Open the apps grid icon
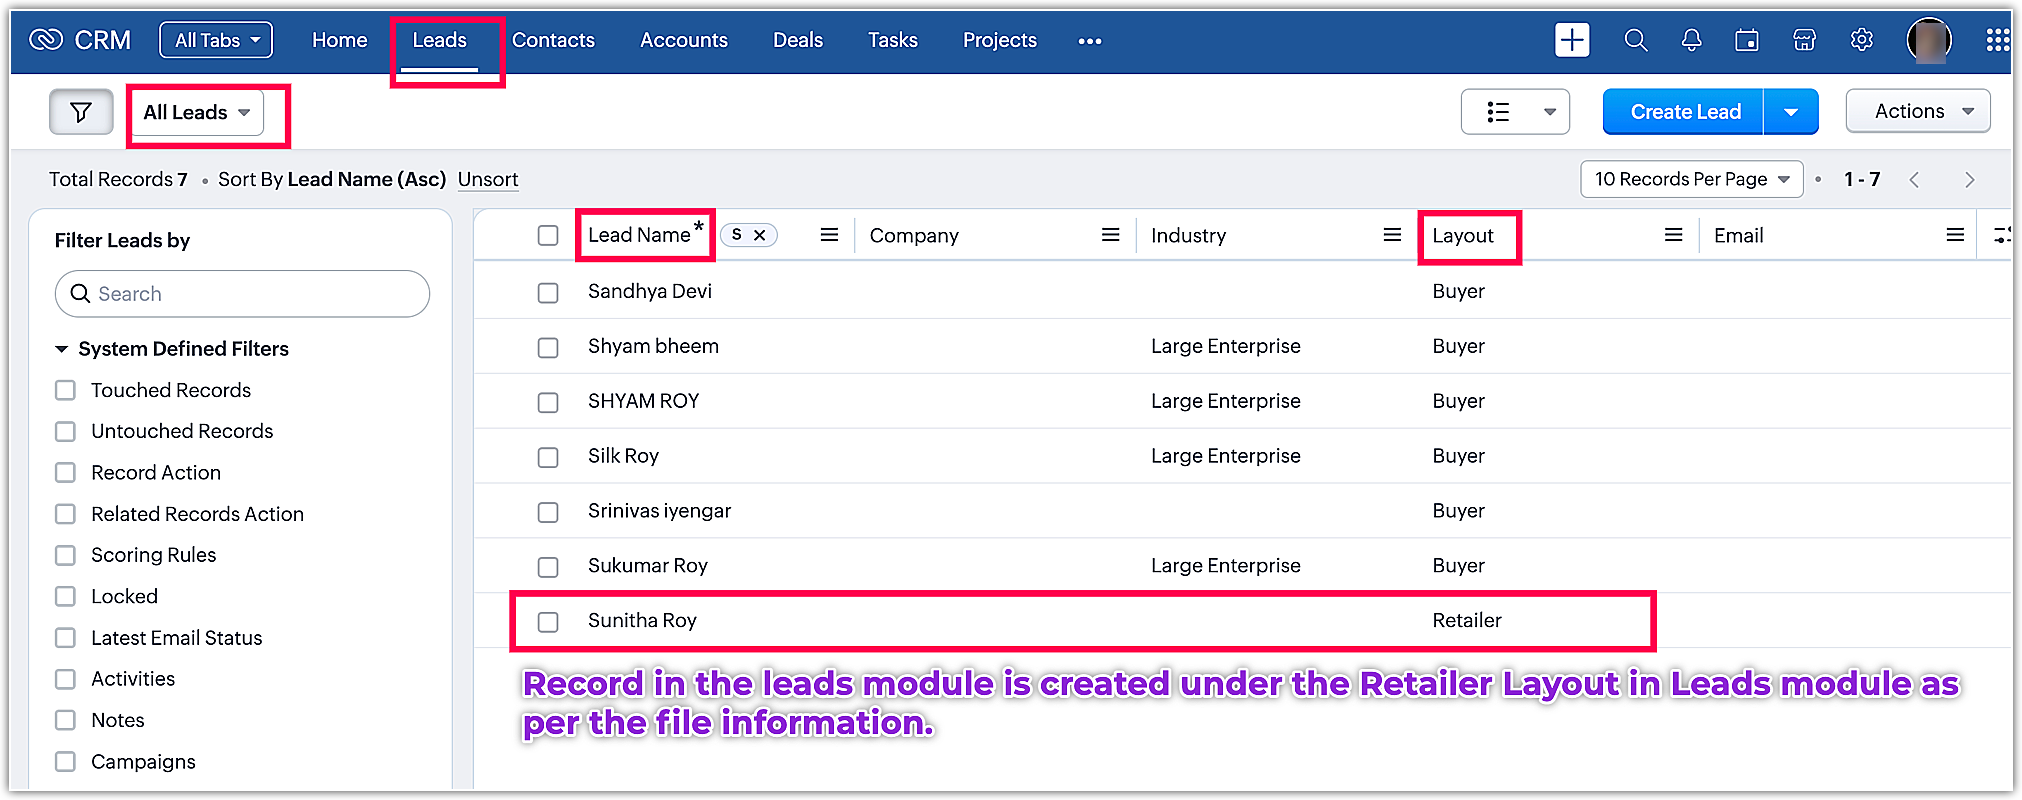Screen dimensions: 2022x800 [1997, 40]
